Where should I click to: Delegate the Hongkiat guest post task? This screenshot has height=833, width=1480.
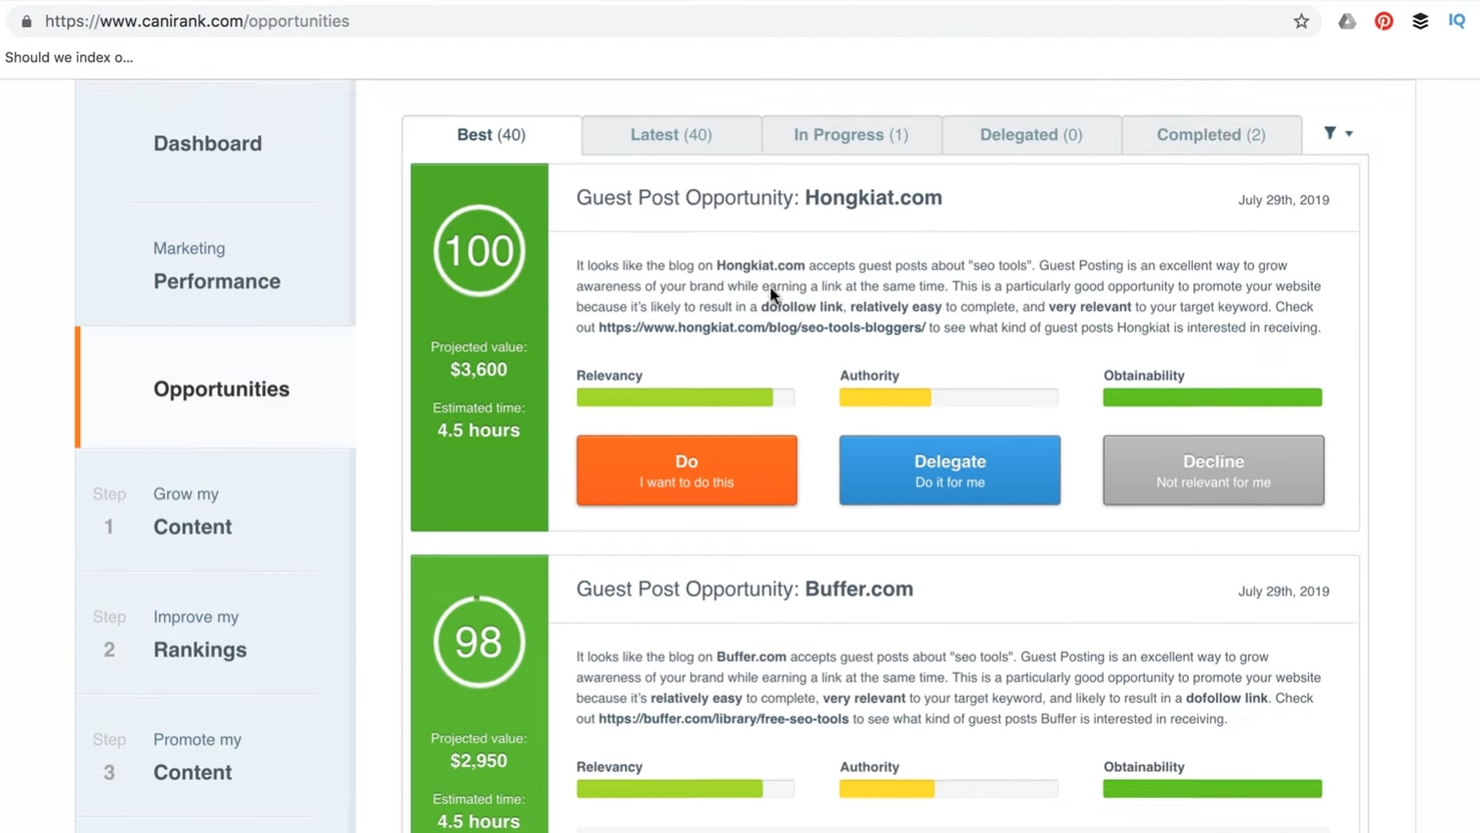click(x=949, y=470)
